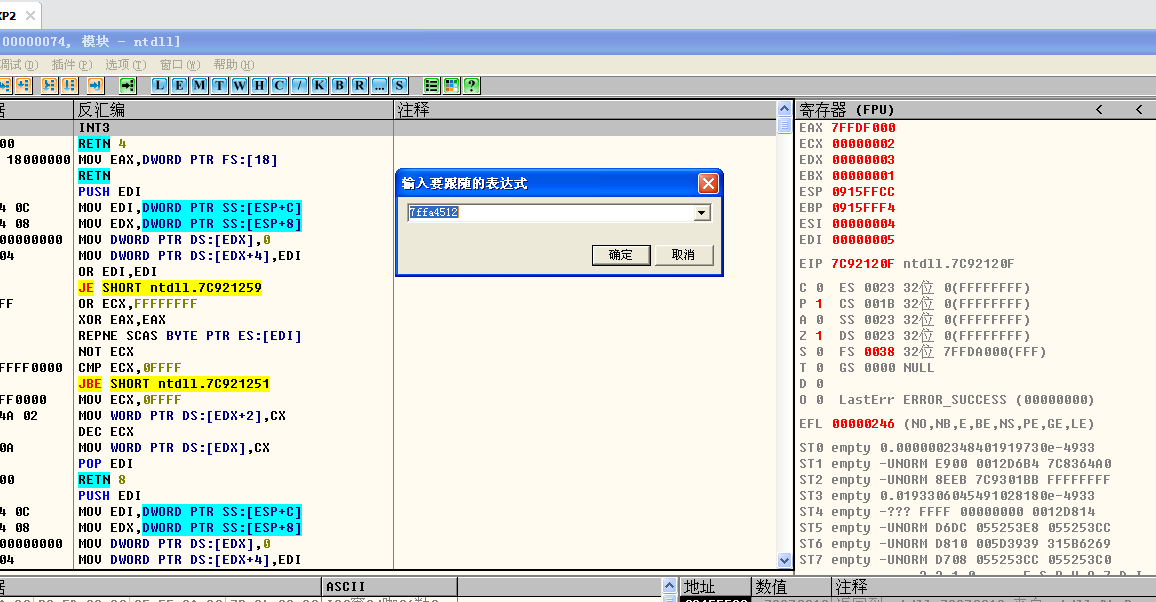
Task: Show Executable modules via the E button
Action: coord(179,85)
